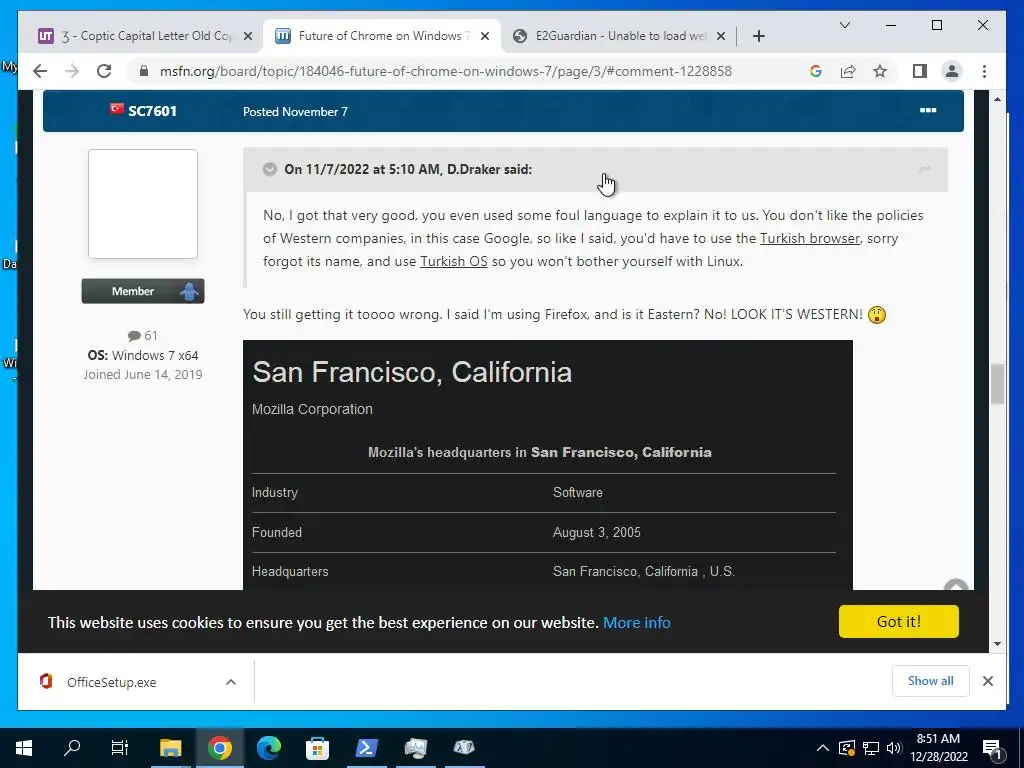Click the Posted November 7 timestamp
Viewport: 1024px width, 768px height.
pyautogui.click(x=295, y=112)
